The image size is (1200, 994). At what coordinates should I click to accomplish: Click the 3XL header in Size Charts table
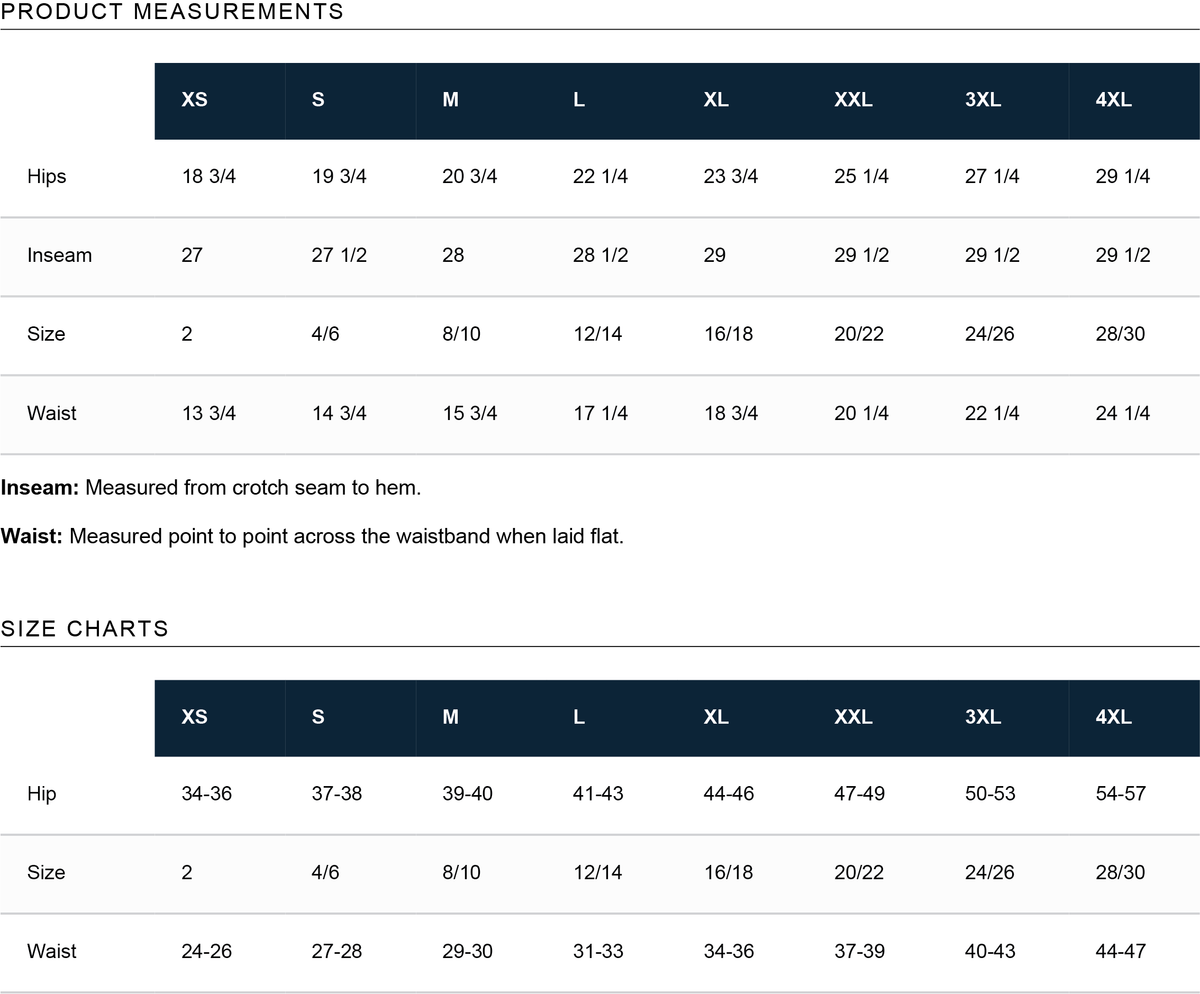[x=983, y=717]
